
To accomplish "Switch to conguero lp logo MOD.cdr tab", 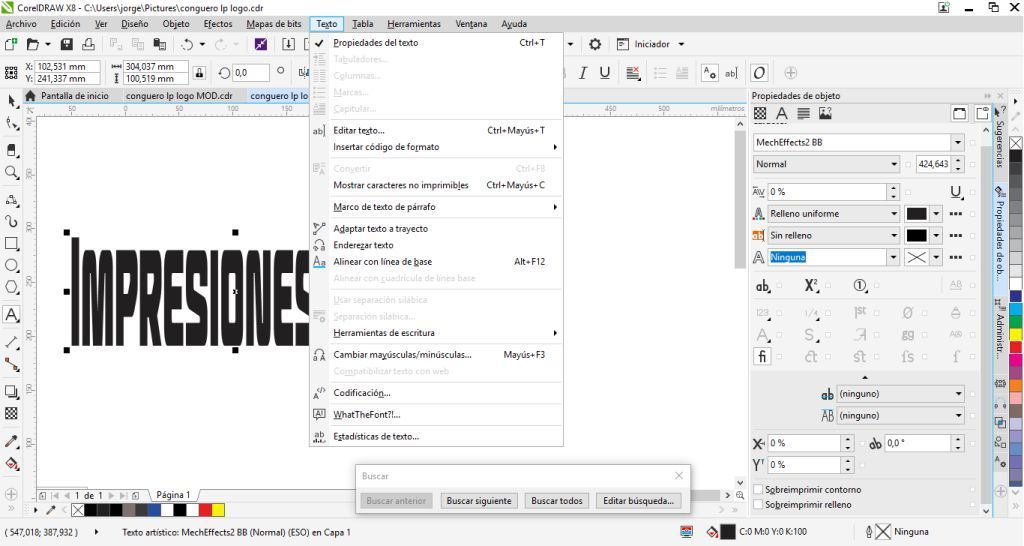I will point(179,95).
